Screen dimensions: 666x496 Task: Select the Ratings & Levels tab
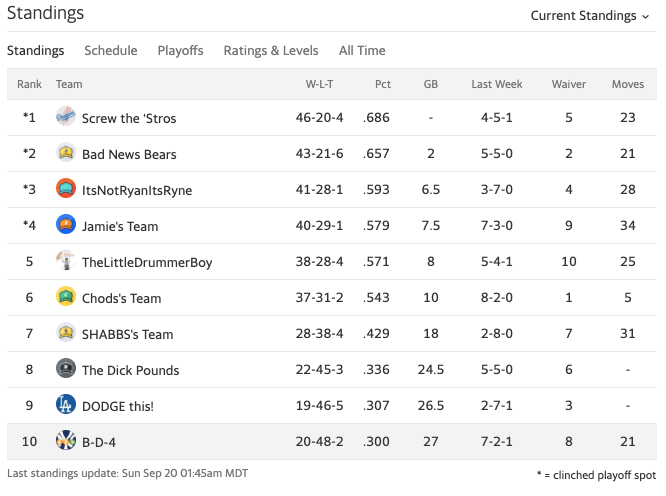pos(271,50)
